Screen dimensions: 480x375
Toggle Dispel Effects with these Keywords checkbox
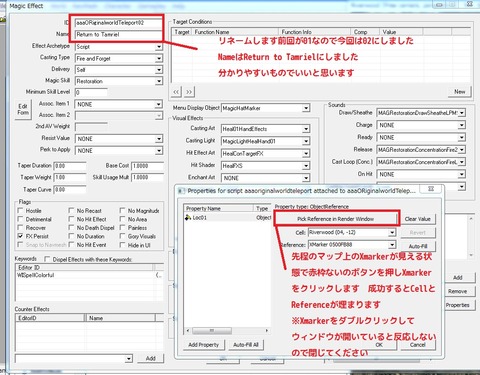(47, 259)
